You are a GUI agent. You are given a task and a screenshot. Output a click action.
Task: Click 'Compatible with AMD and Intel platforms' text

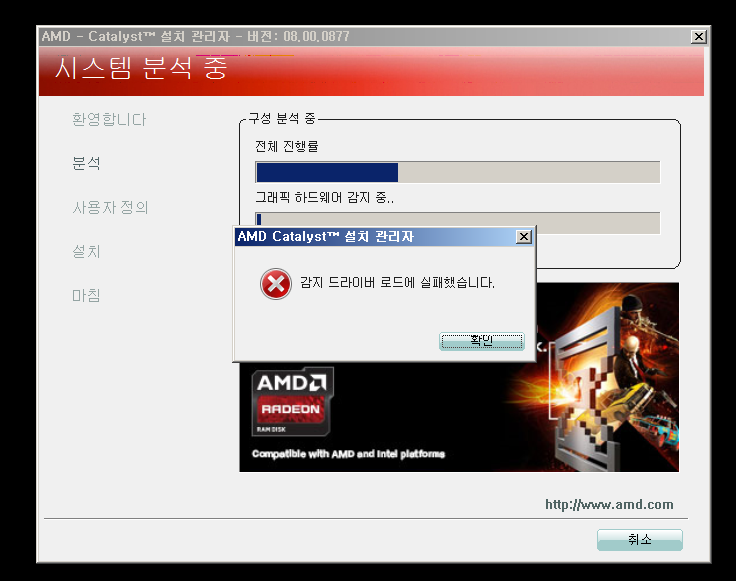348,454
